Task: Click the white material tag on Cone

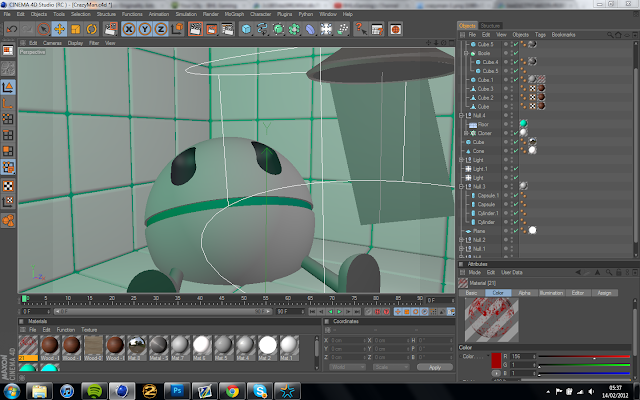Action: pyautogui.click(x=532, y=150)
